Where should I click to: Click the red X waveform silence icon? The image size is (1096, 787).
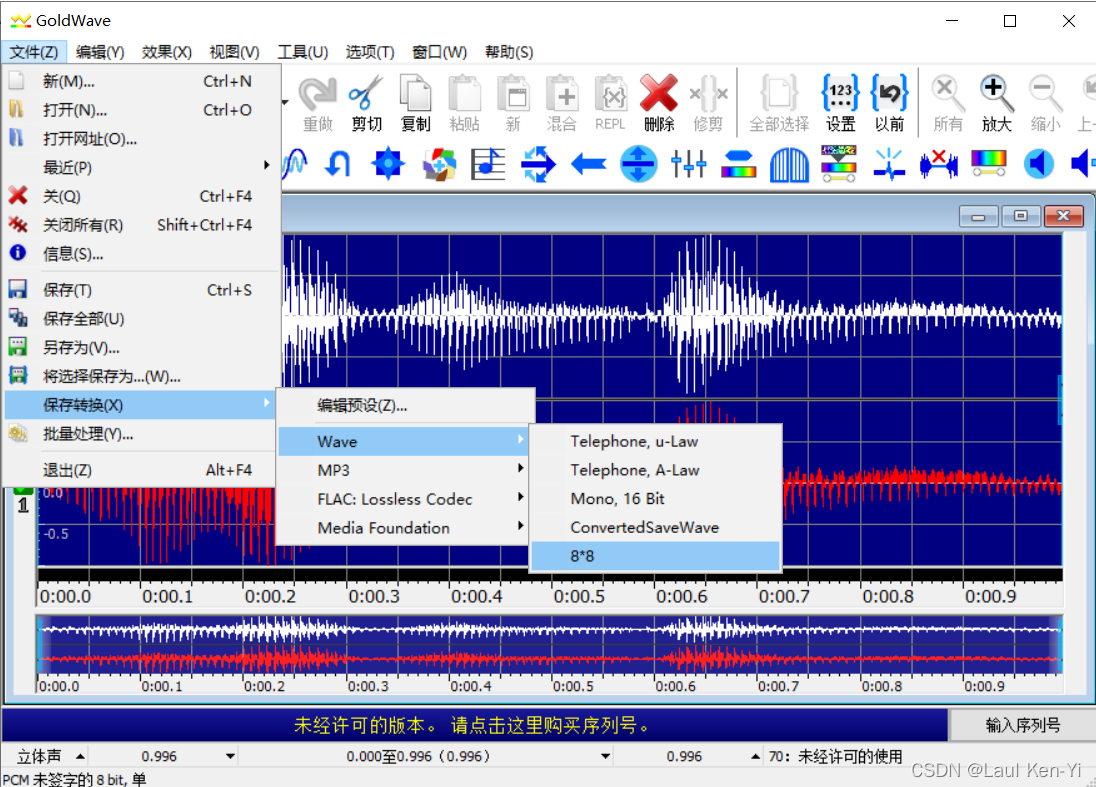pyautogui.click(x=939, y=164)
